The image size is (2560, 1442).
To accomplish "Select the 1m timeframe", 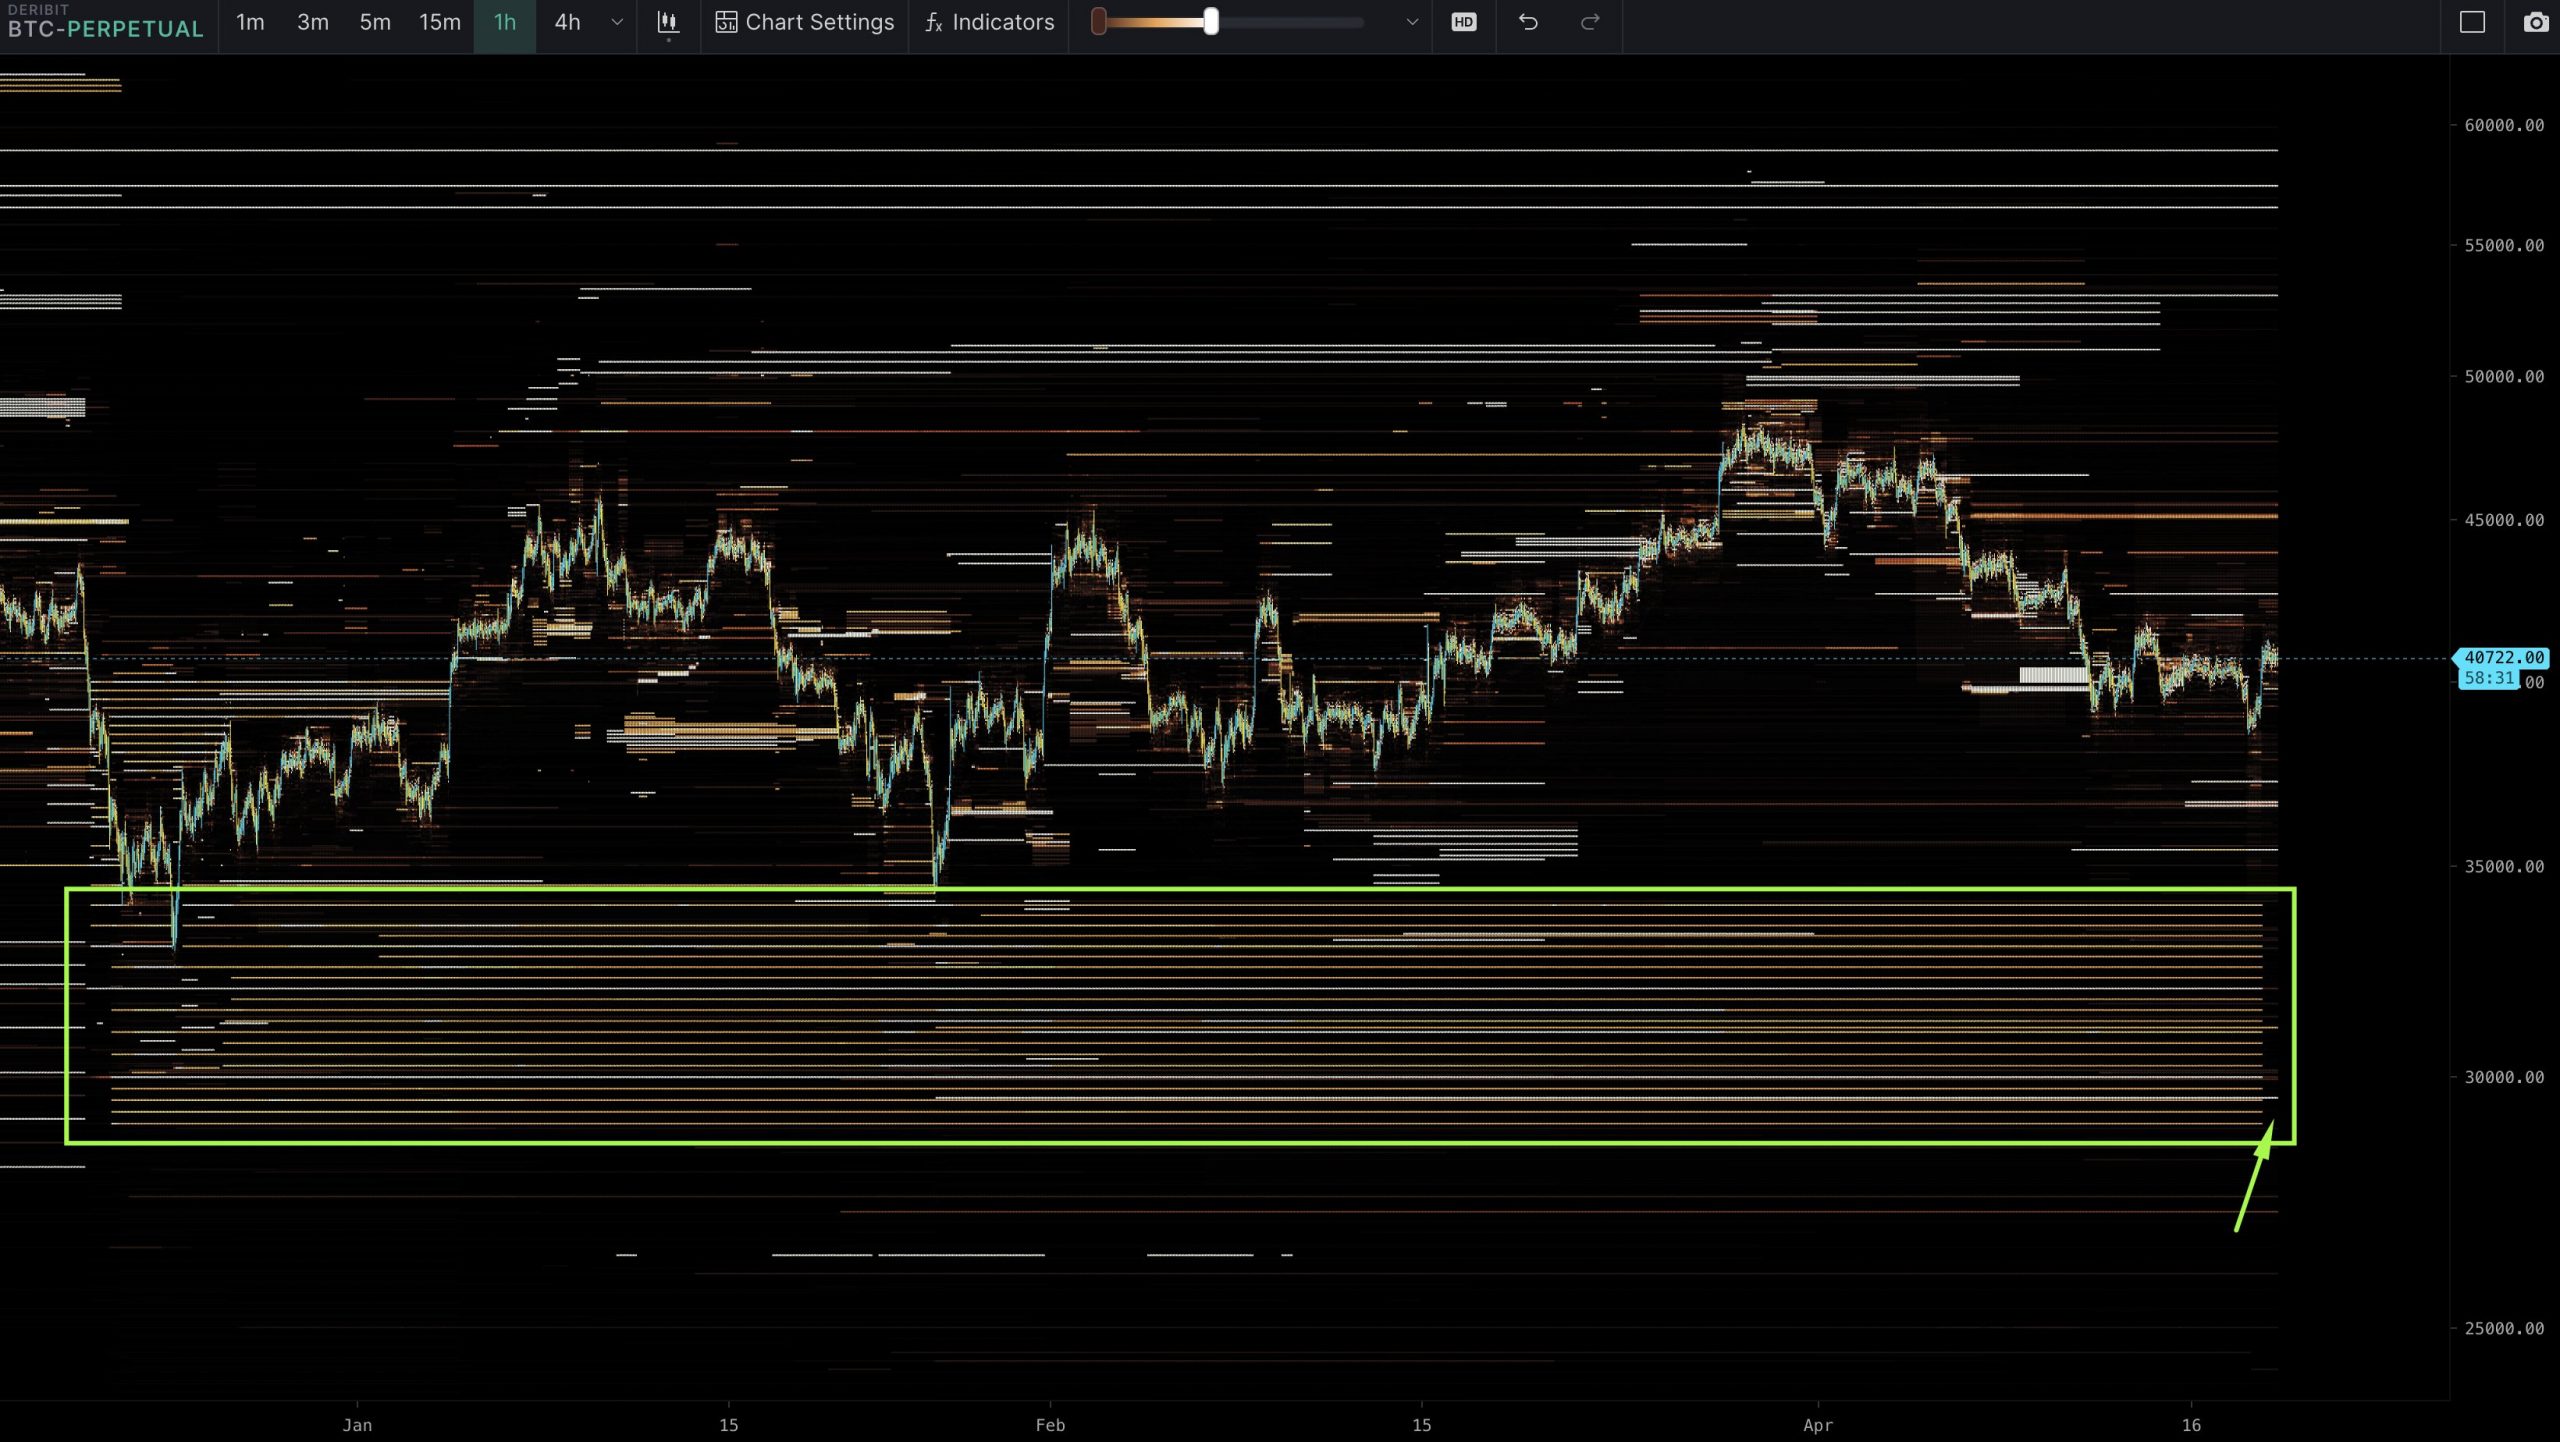I will (x=250, y=22).
